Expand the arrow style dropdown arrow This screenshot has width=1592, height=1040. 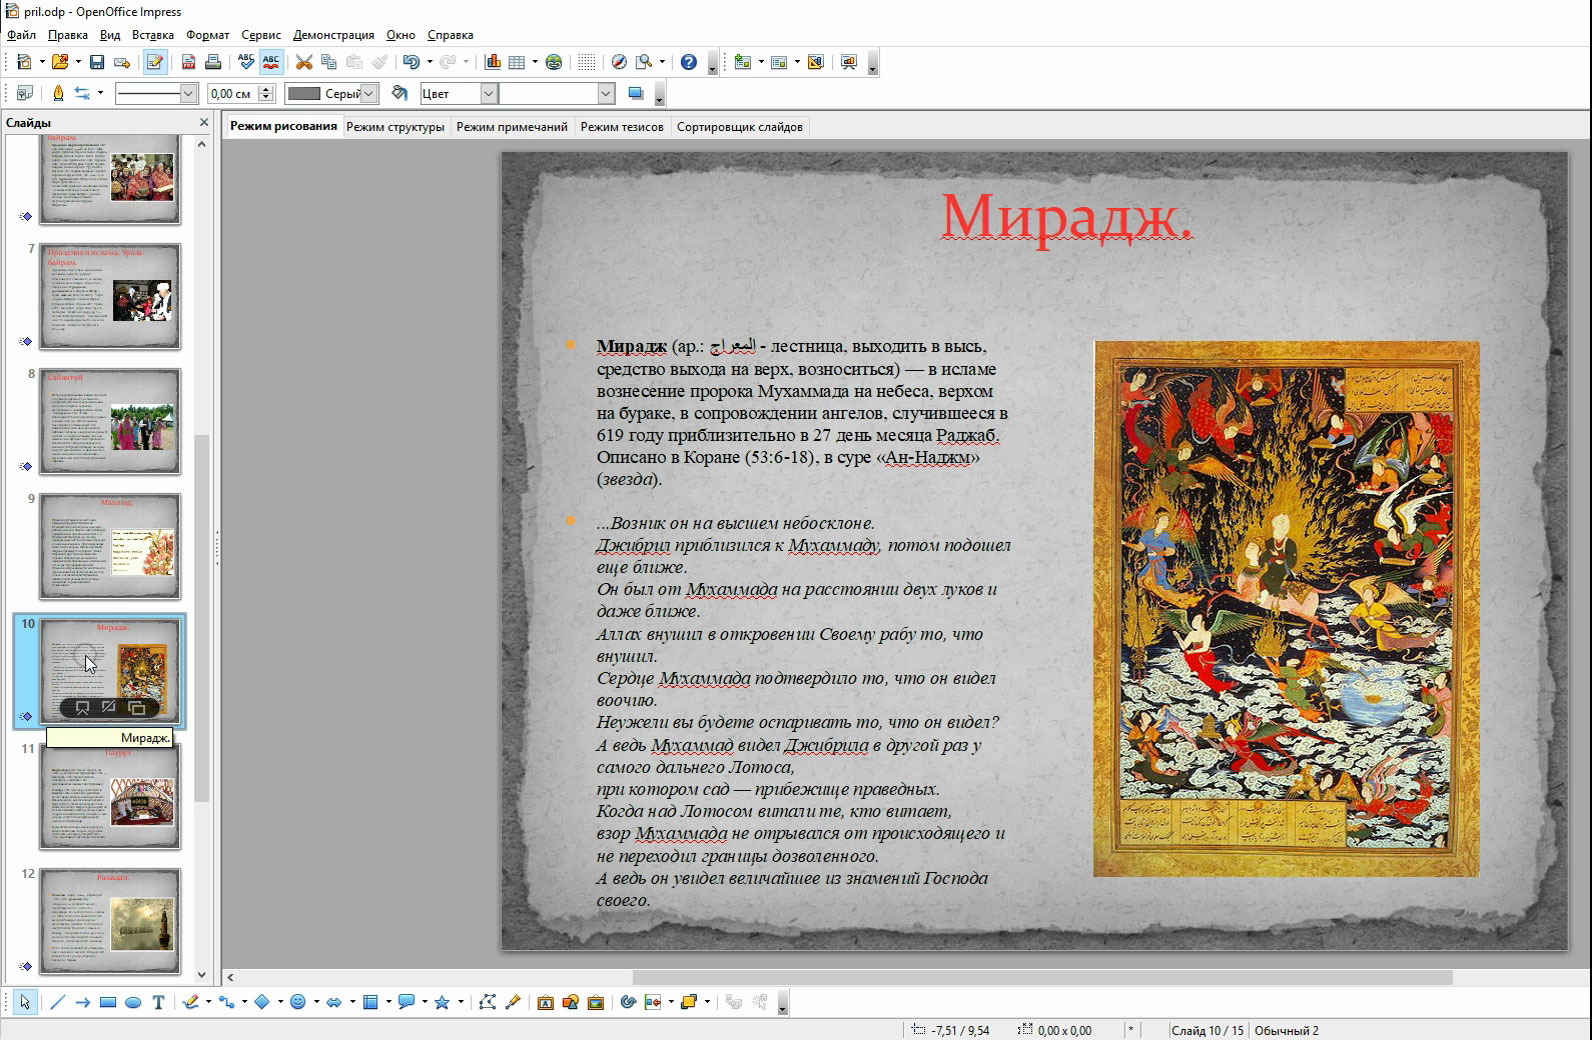(x=101, y=93)
